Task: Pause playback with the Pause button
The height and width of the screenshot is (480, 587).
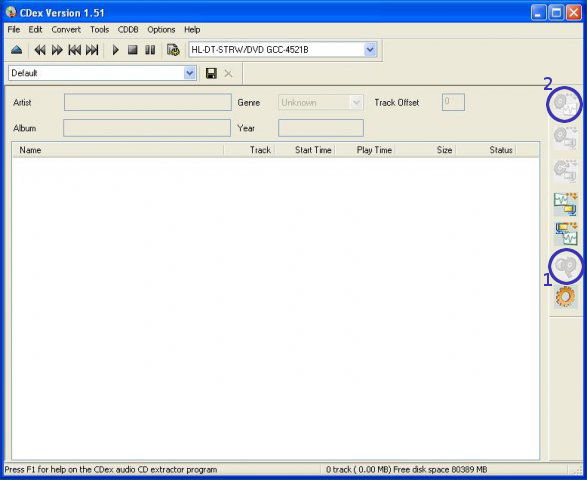Action: tap(150, 50)
